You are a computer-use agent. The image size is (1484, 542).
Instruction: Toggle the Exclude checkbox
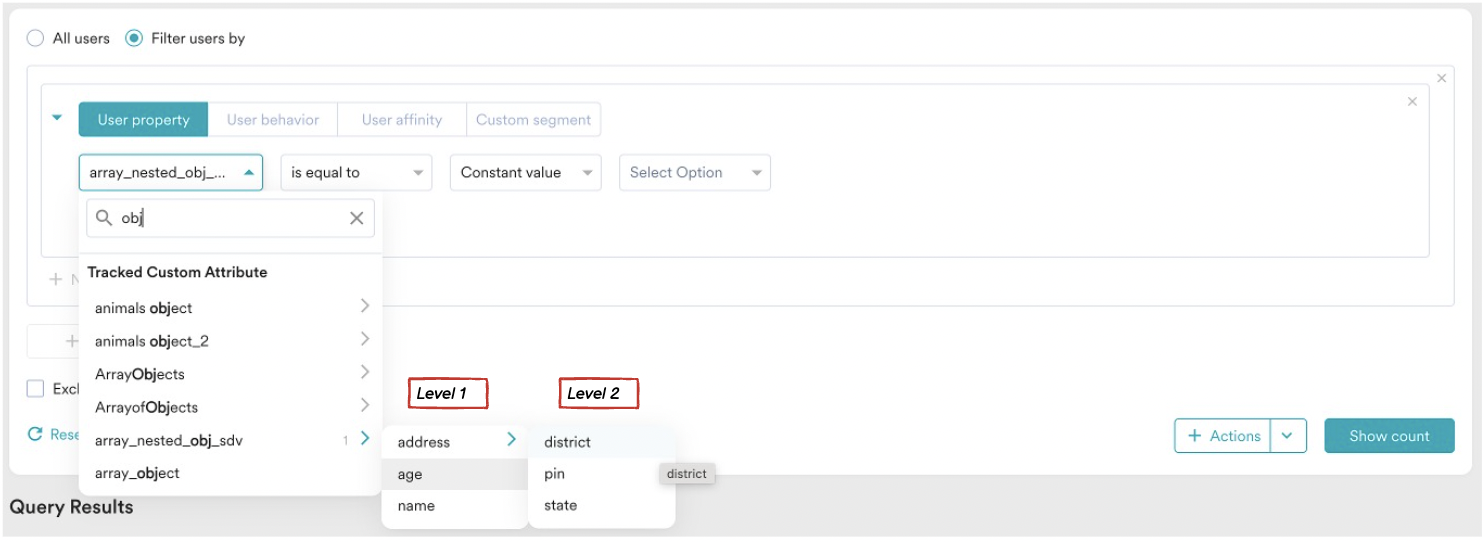click(36, 388)
